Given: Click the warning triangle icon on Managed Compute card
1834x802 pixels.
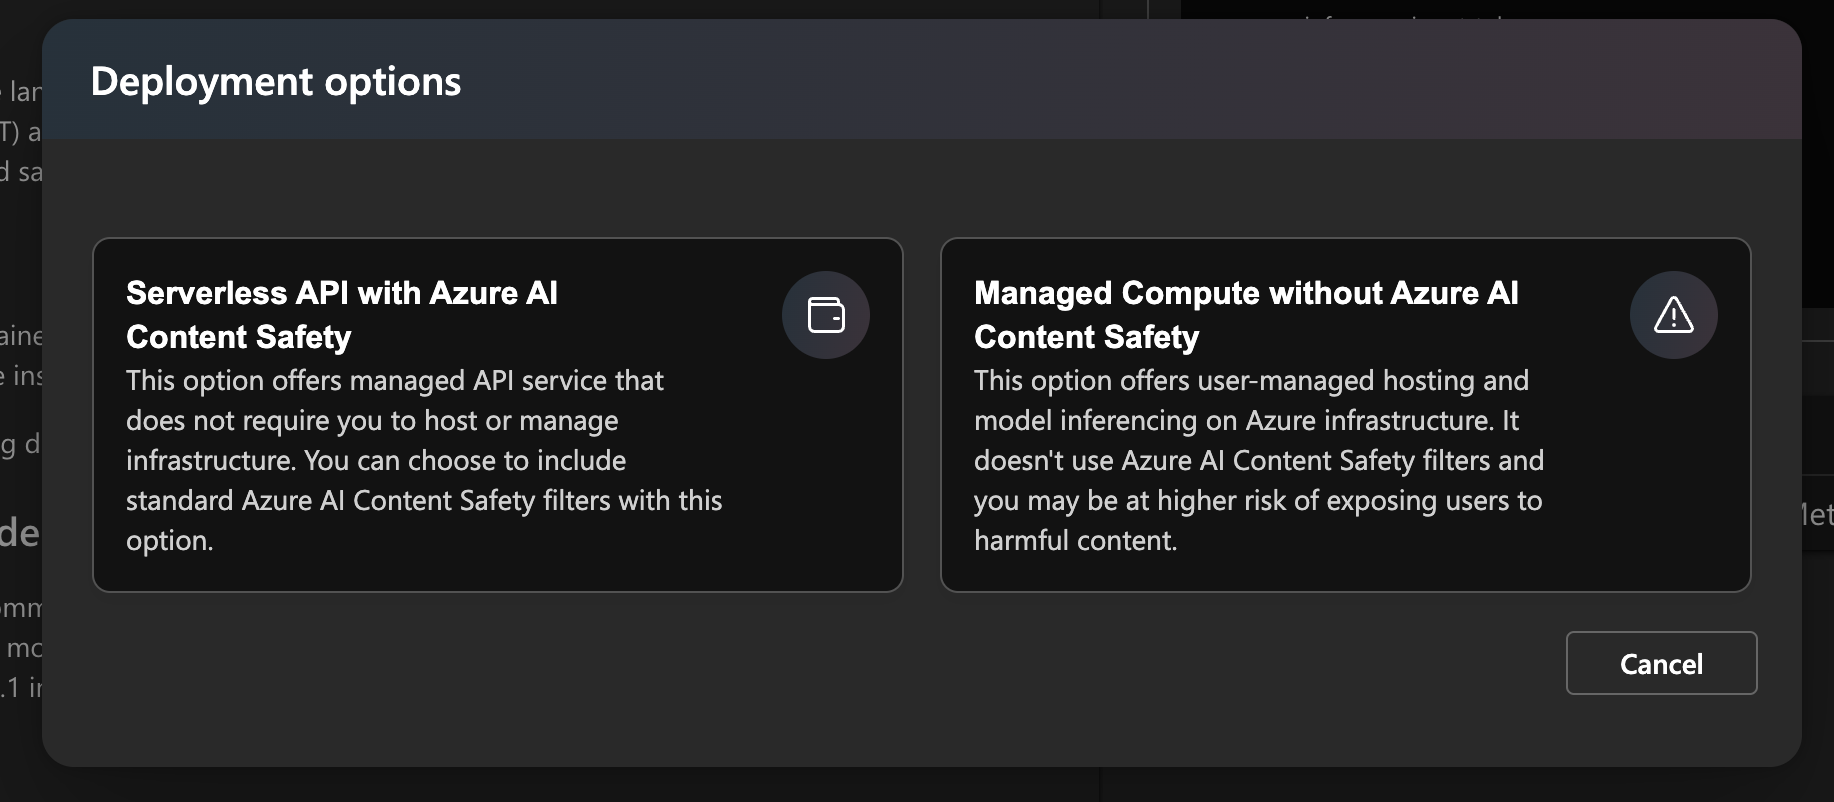Looking at the screenshot, I should point(1673,315).
